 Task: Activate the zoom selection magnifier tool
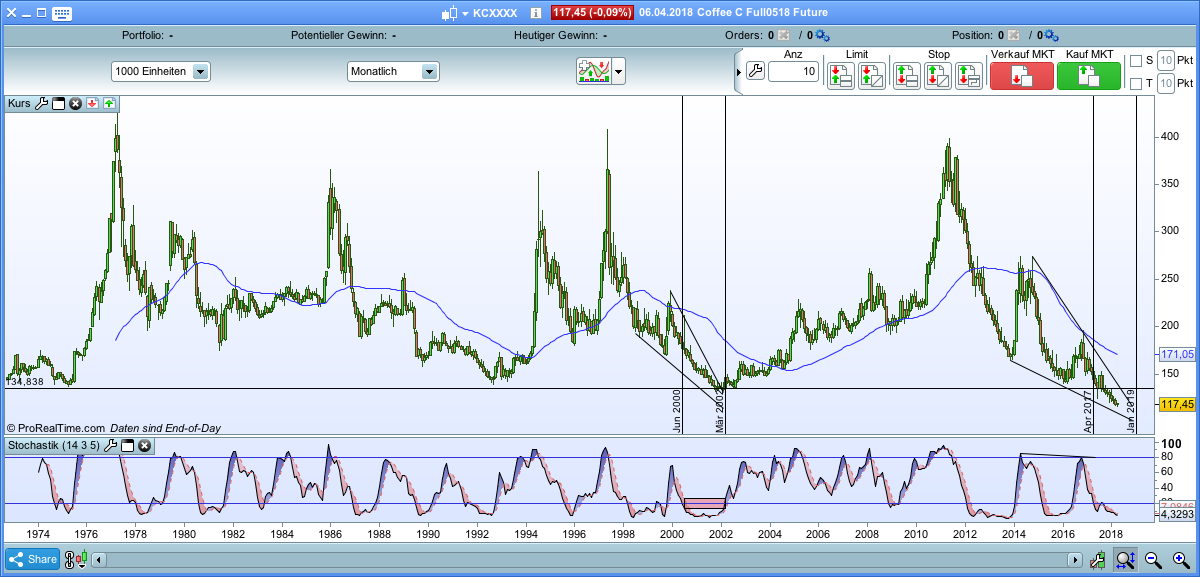click(x=1124, y=560)
